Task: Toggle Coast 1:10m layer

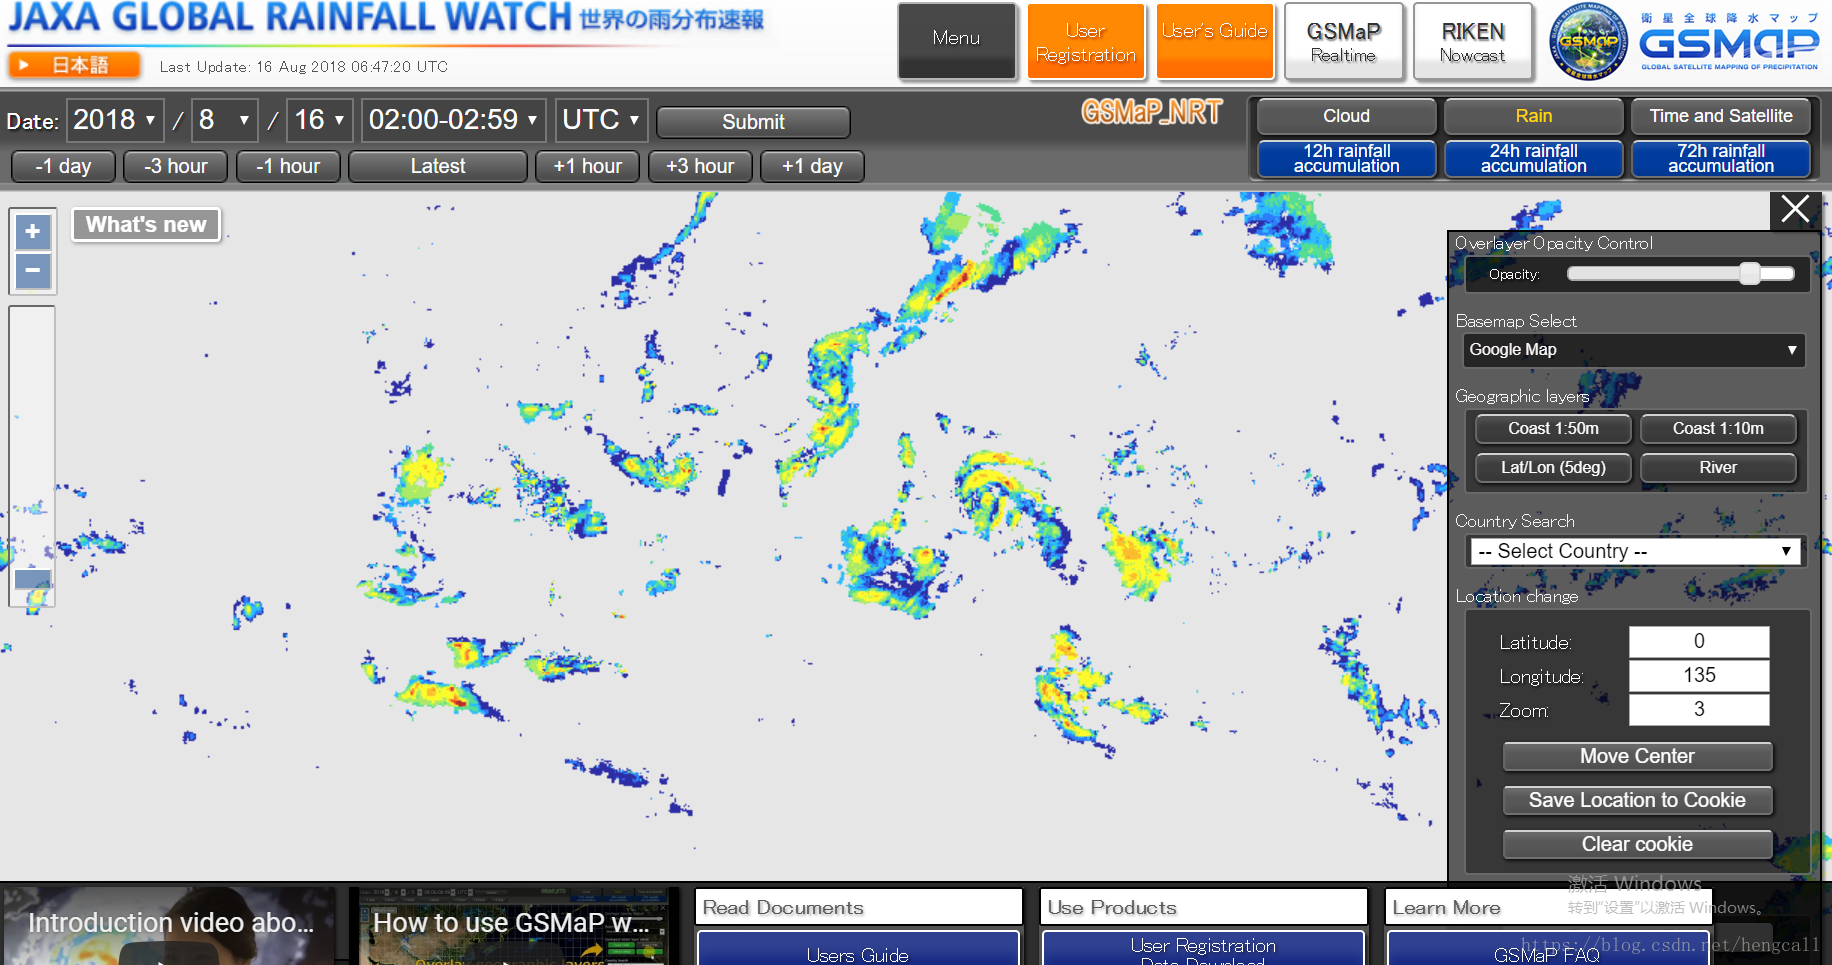Action: (x=1718, y=429)
